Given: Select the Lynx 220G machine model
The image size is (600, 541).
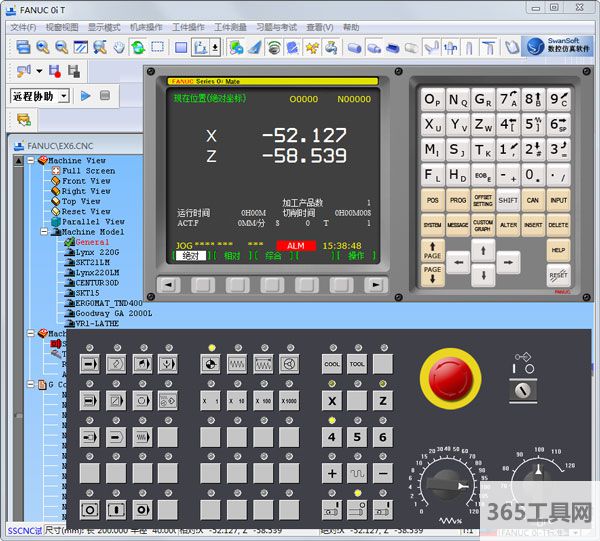Looking at the screenshot, I should click(96, 253).
